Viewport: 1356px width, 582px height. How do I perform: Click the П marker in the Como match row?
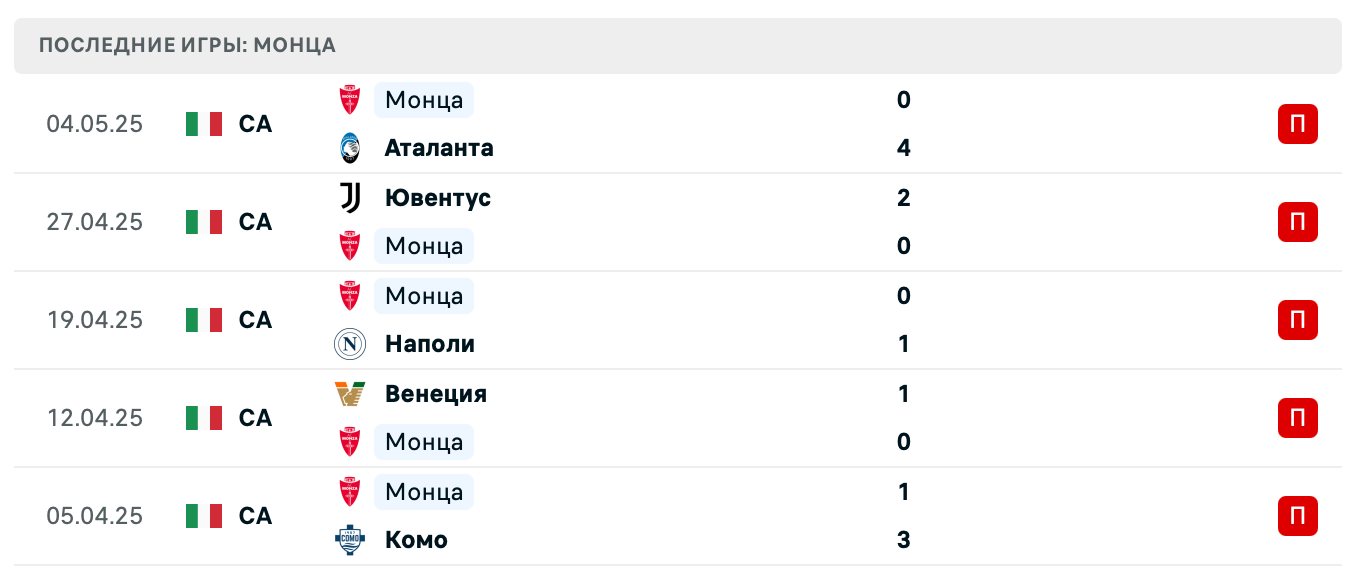pos(1297,516)
